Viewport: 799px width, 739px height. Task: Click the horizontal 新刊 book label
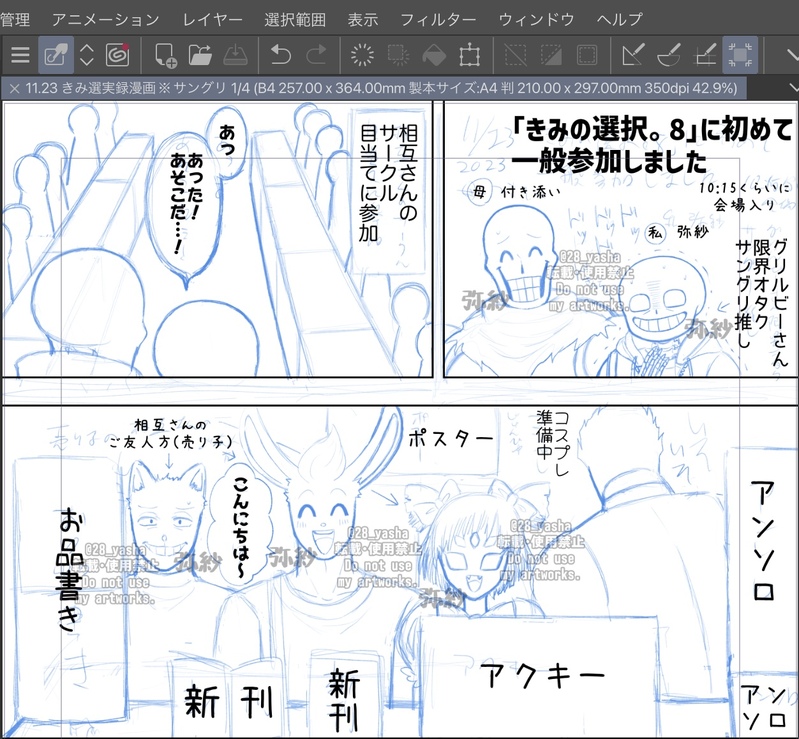pyautogui.click(x=228, y=702)
